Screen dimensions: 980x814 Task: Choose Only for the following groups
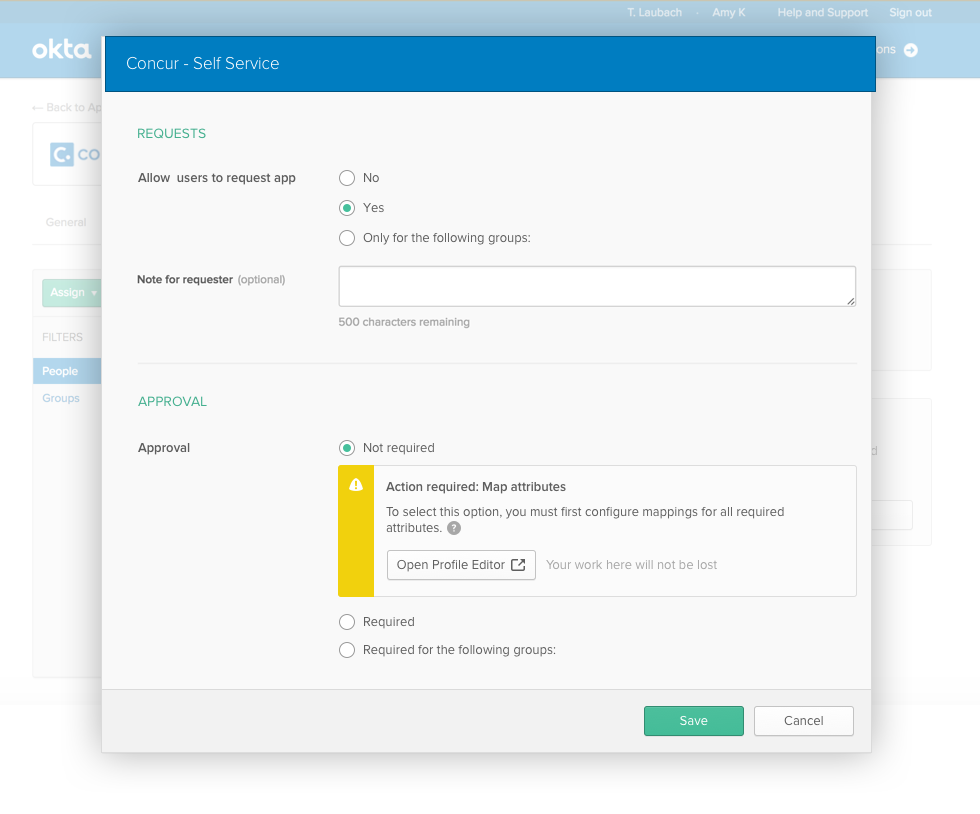tap(347, 238)
